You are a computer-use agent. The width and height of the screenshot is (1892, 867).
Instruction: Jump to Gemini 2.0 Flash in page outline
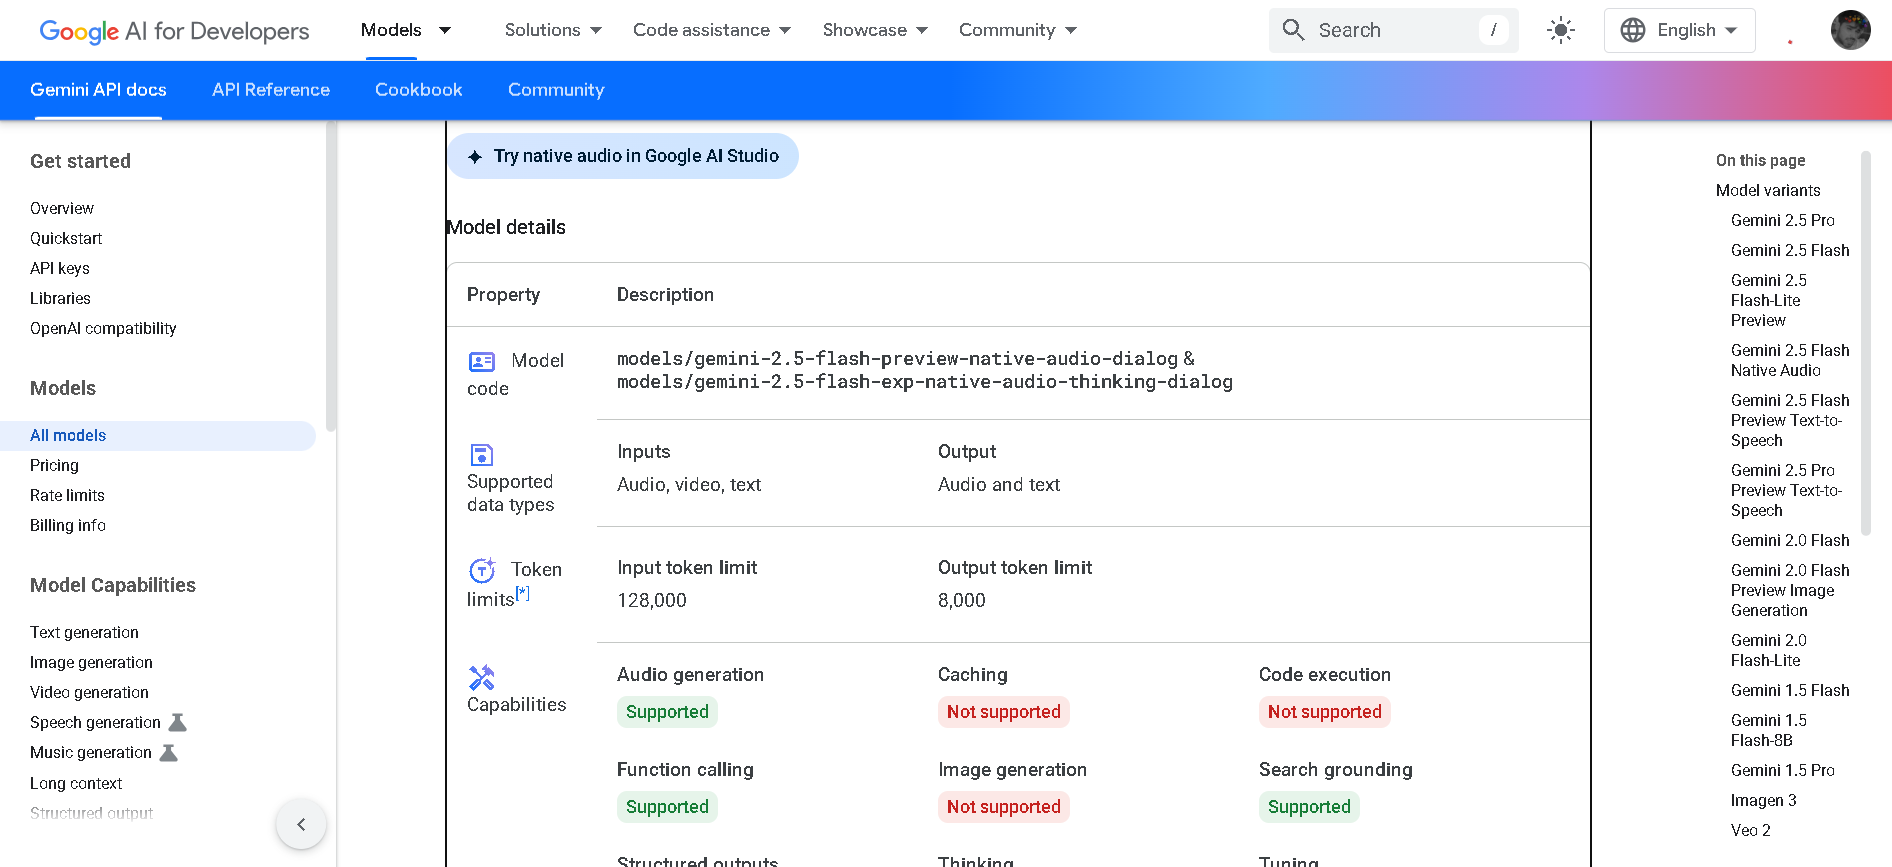(x=1790, y=540)
